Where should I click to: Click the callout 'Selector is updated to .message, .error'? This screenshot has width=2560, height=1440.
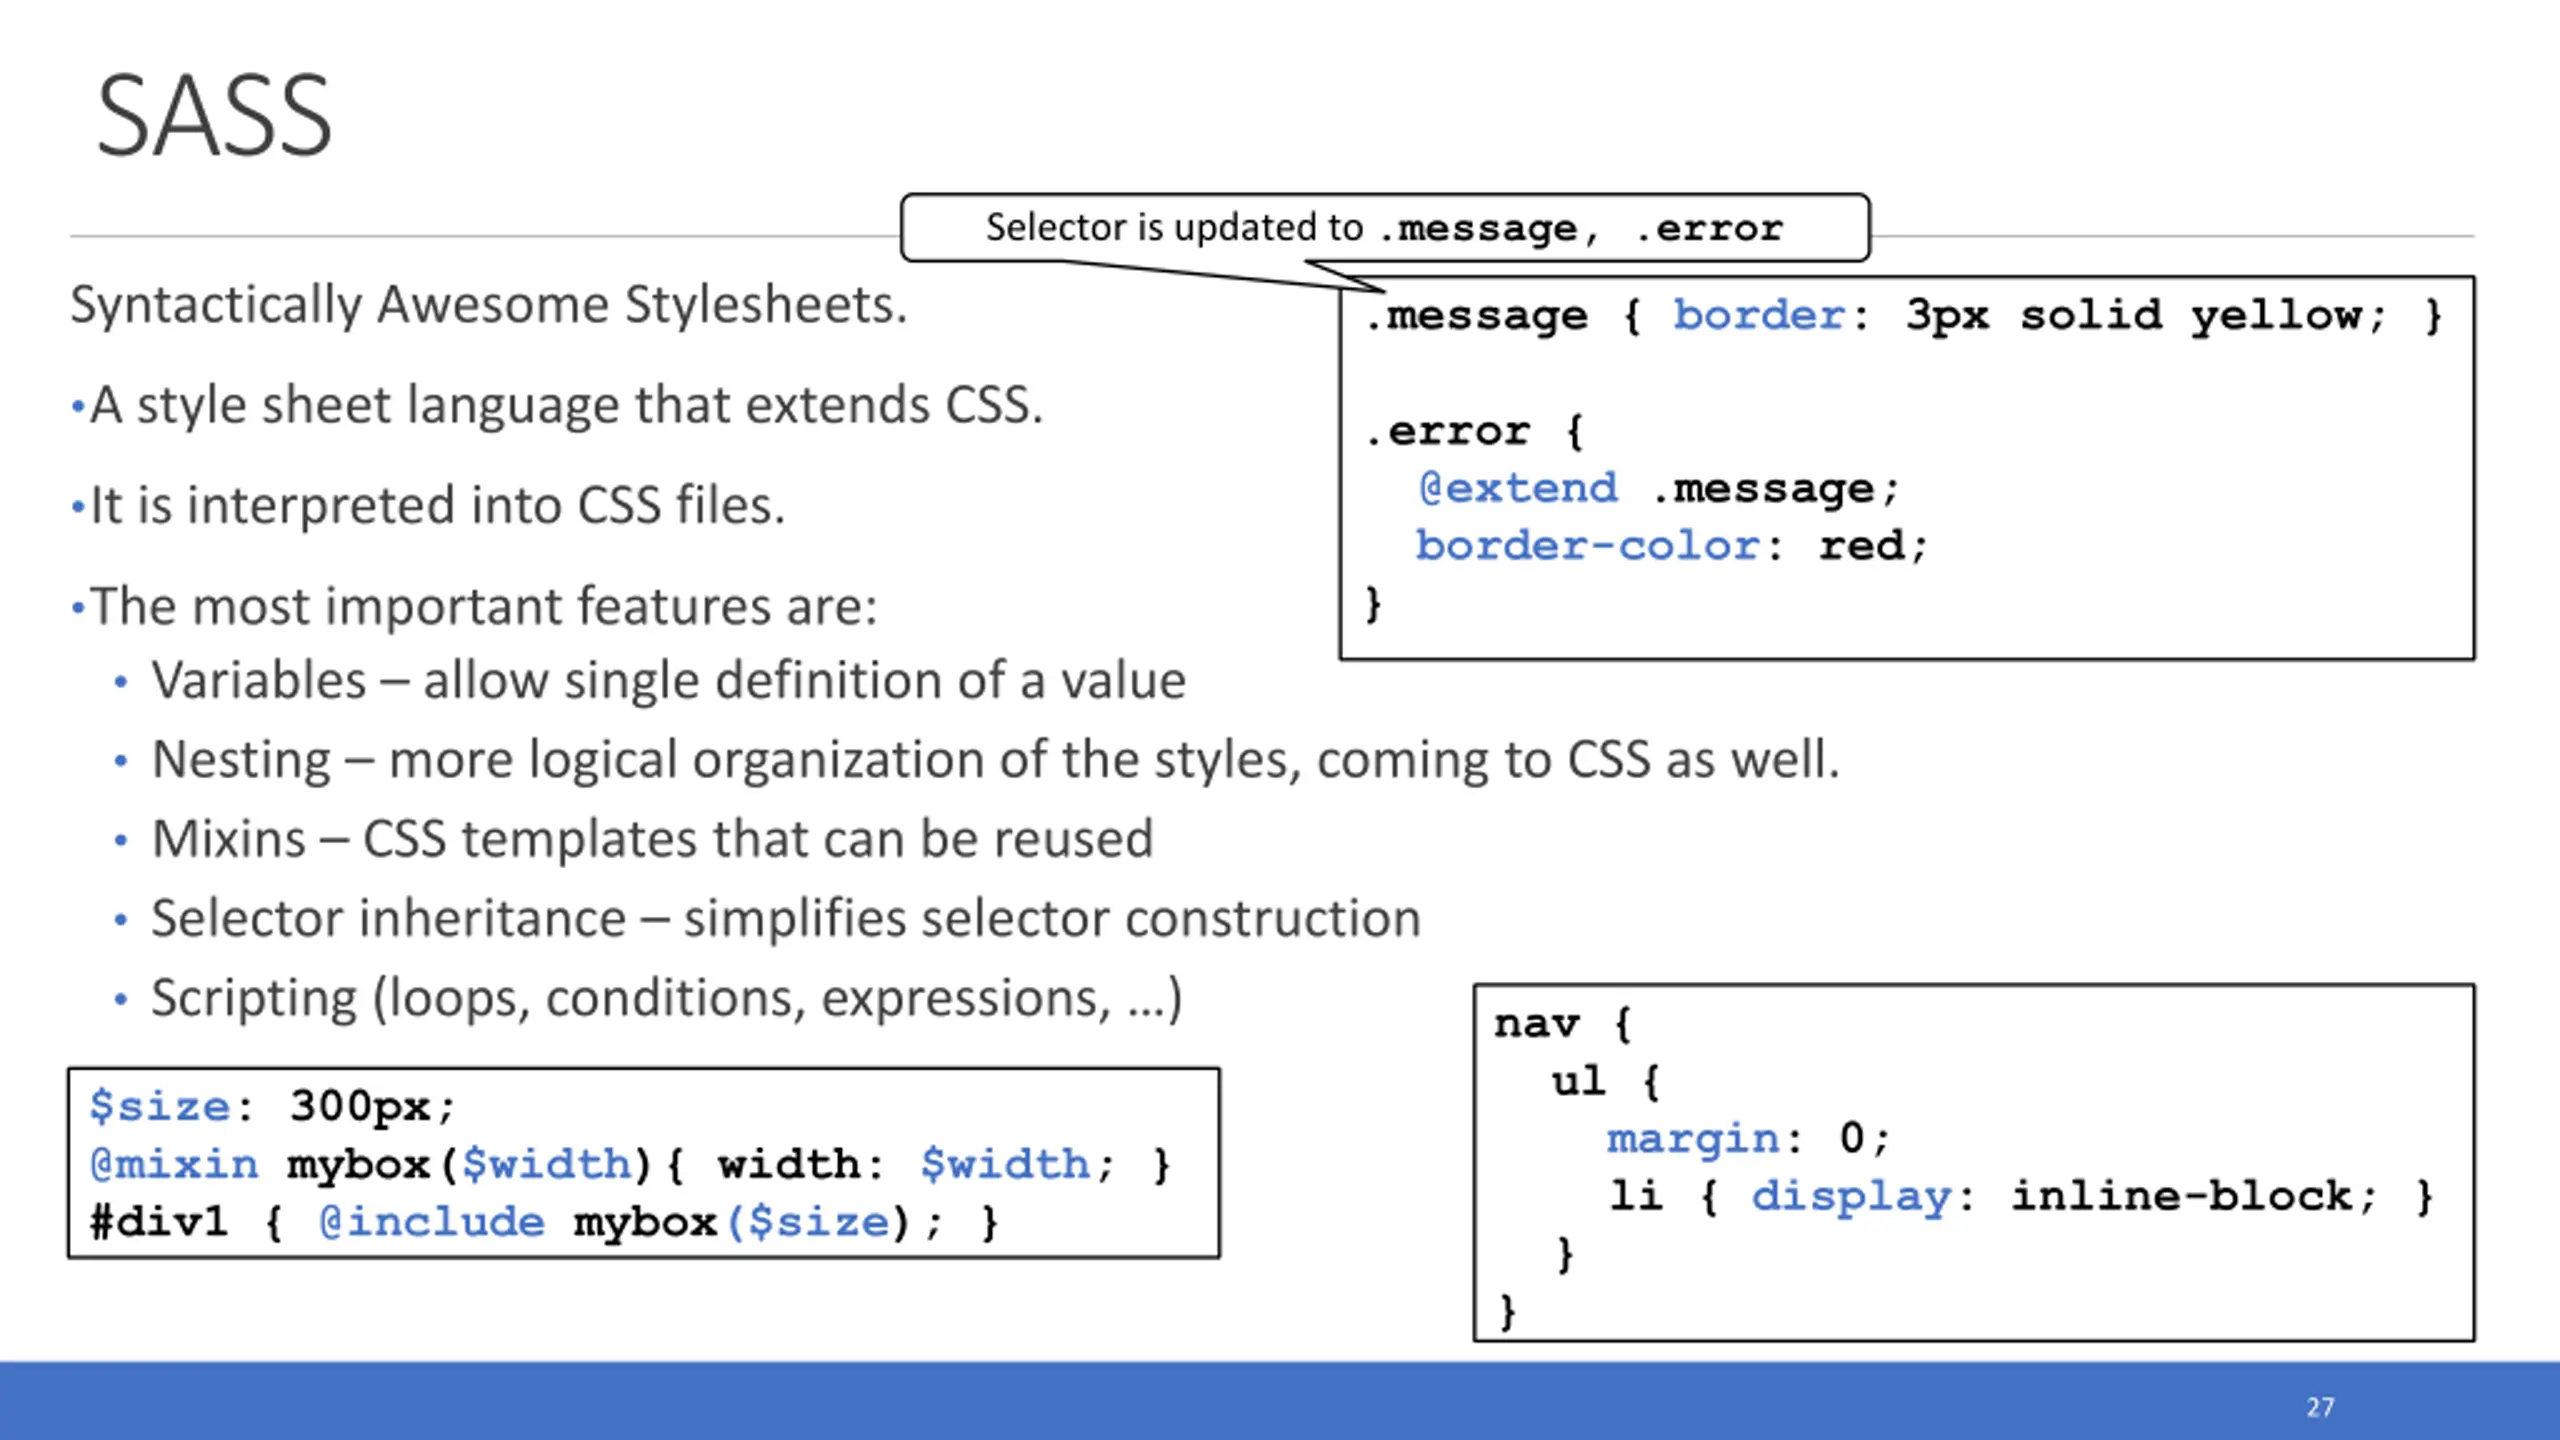[x=1385, y=228]
